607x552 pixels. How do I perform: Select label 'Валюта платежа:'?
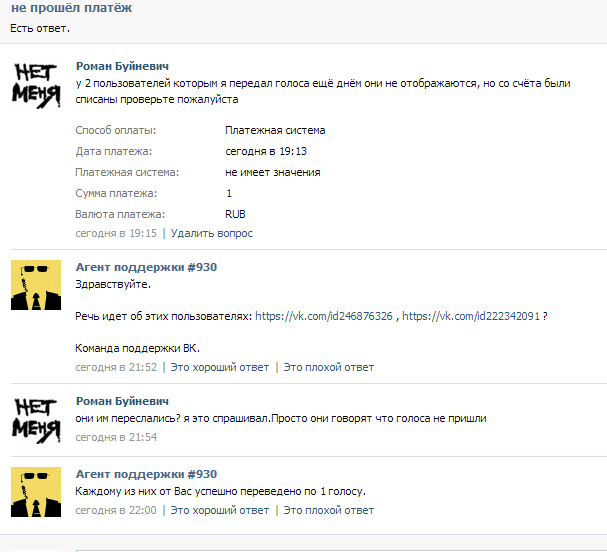click(x=120, y=214)
